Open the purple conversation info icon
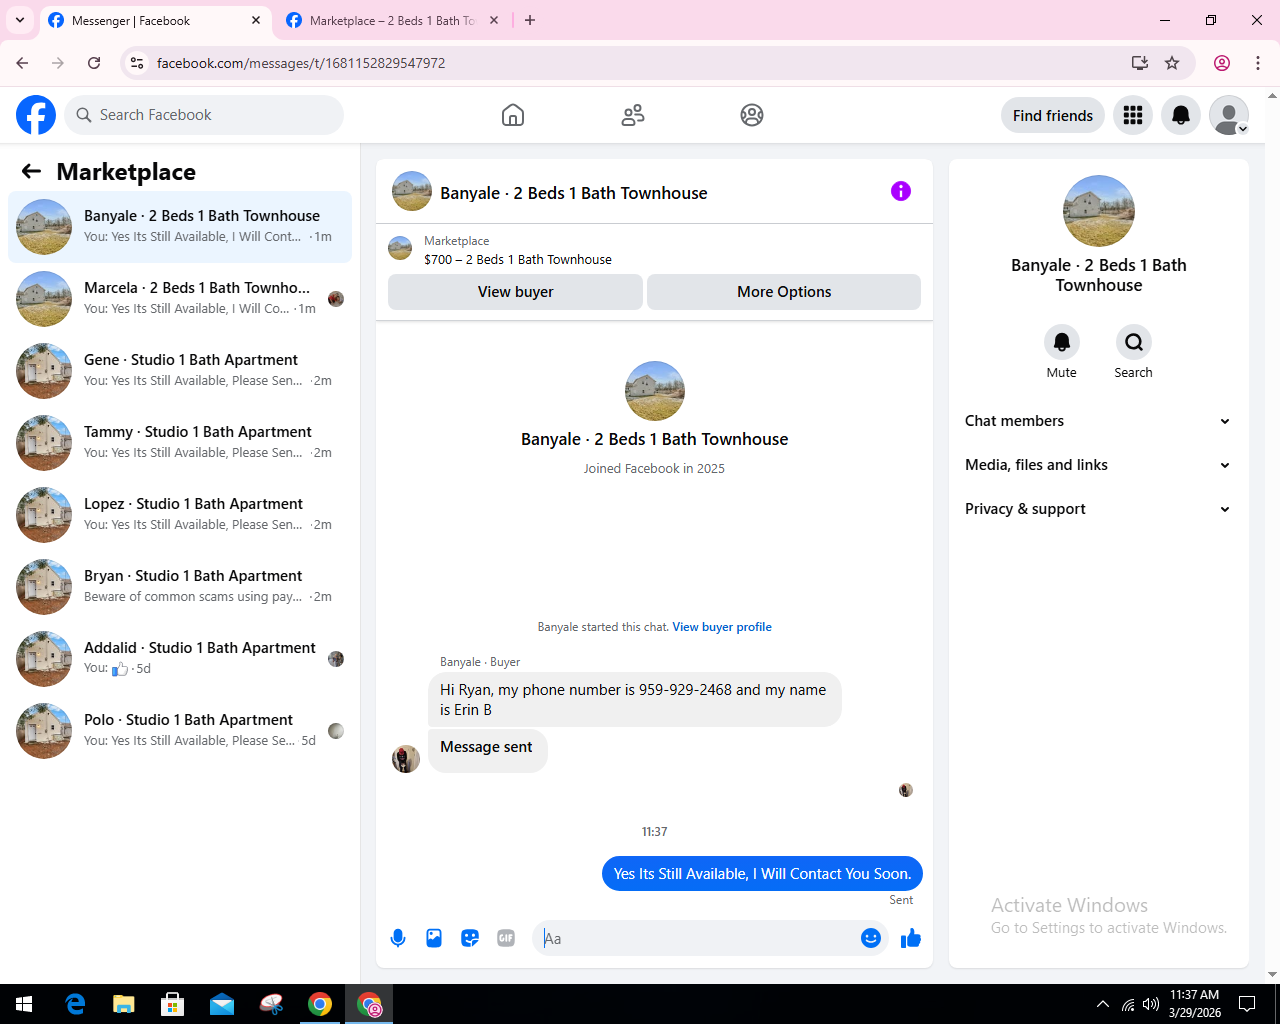Image resolution: width=1280 pixels, height=1024 pixels. (901, 191)
